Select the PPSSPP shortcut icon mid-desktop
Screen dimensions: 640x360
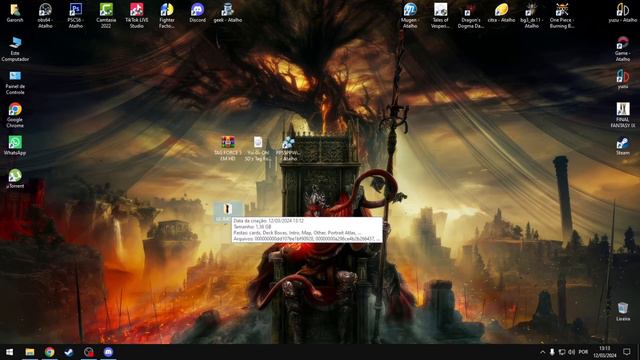point(288,148)
